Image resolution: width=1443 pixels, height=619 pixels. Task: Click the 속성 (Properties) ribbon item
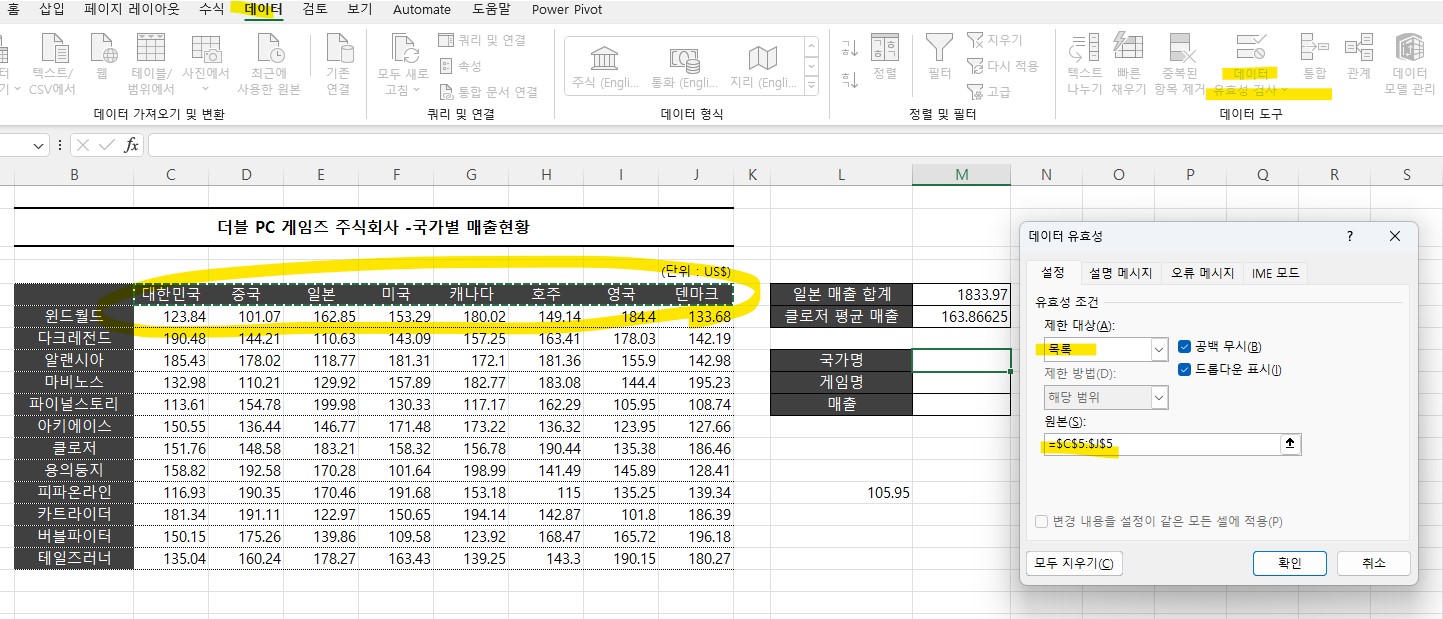[x=460, y=66]
